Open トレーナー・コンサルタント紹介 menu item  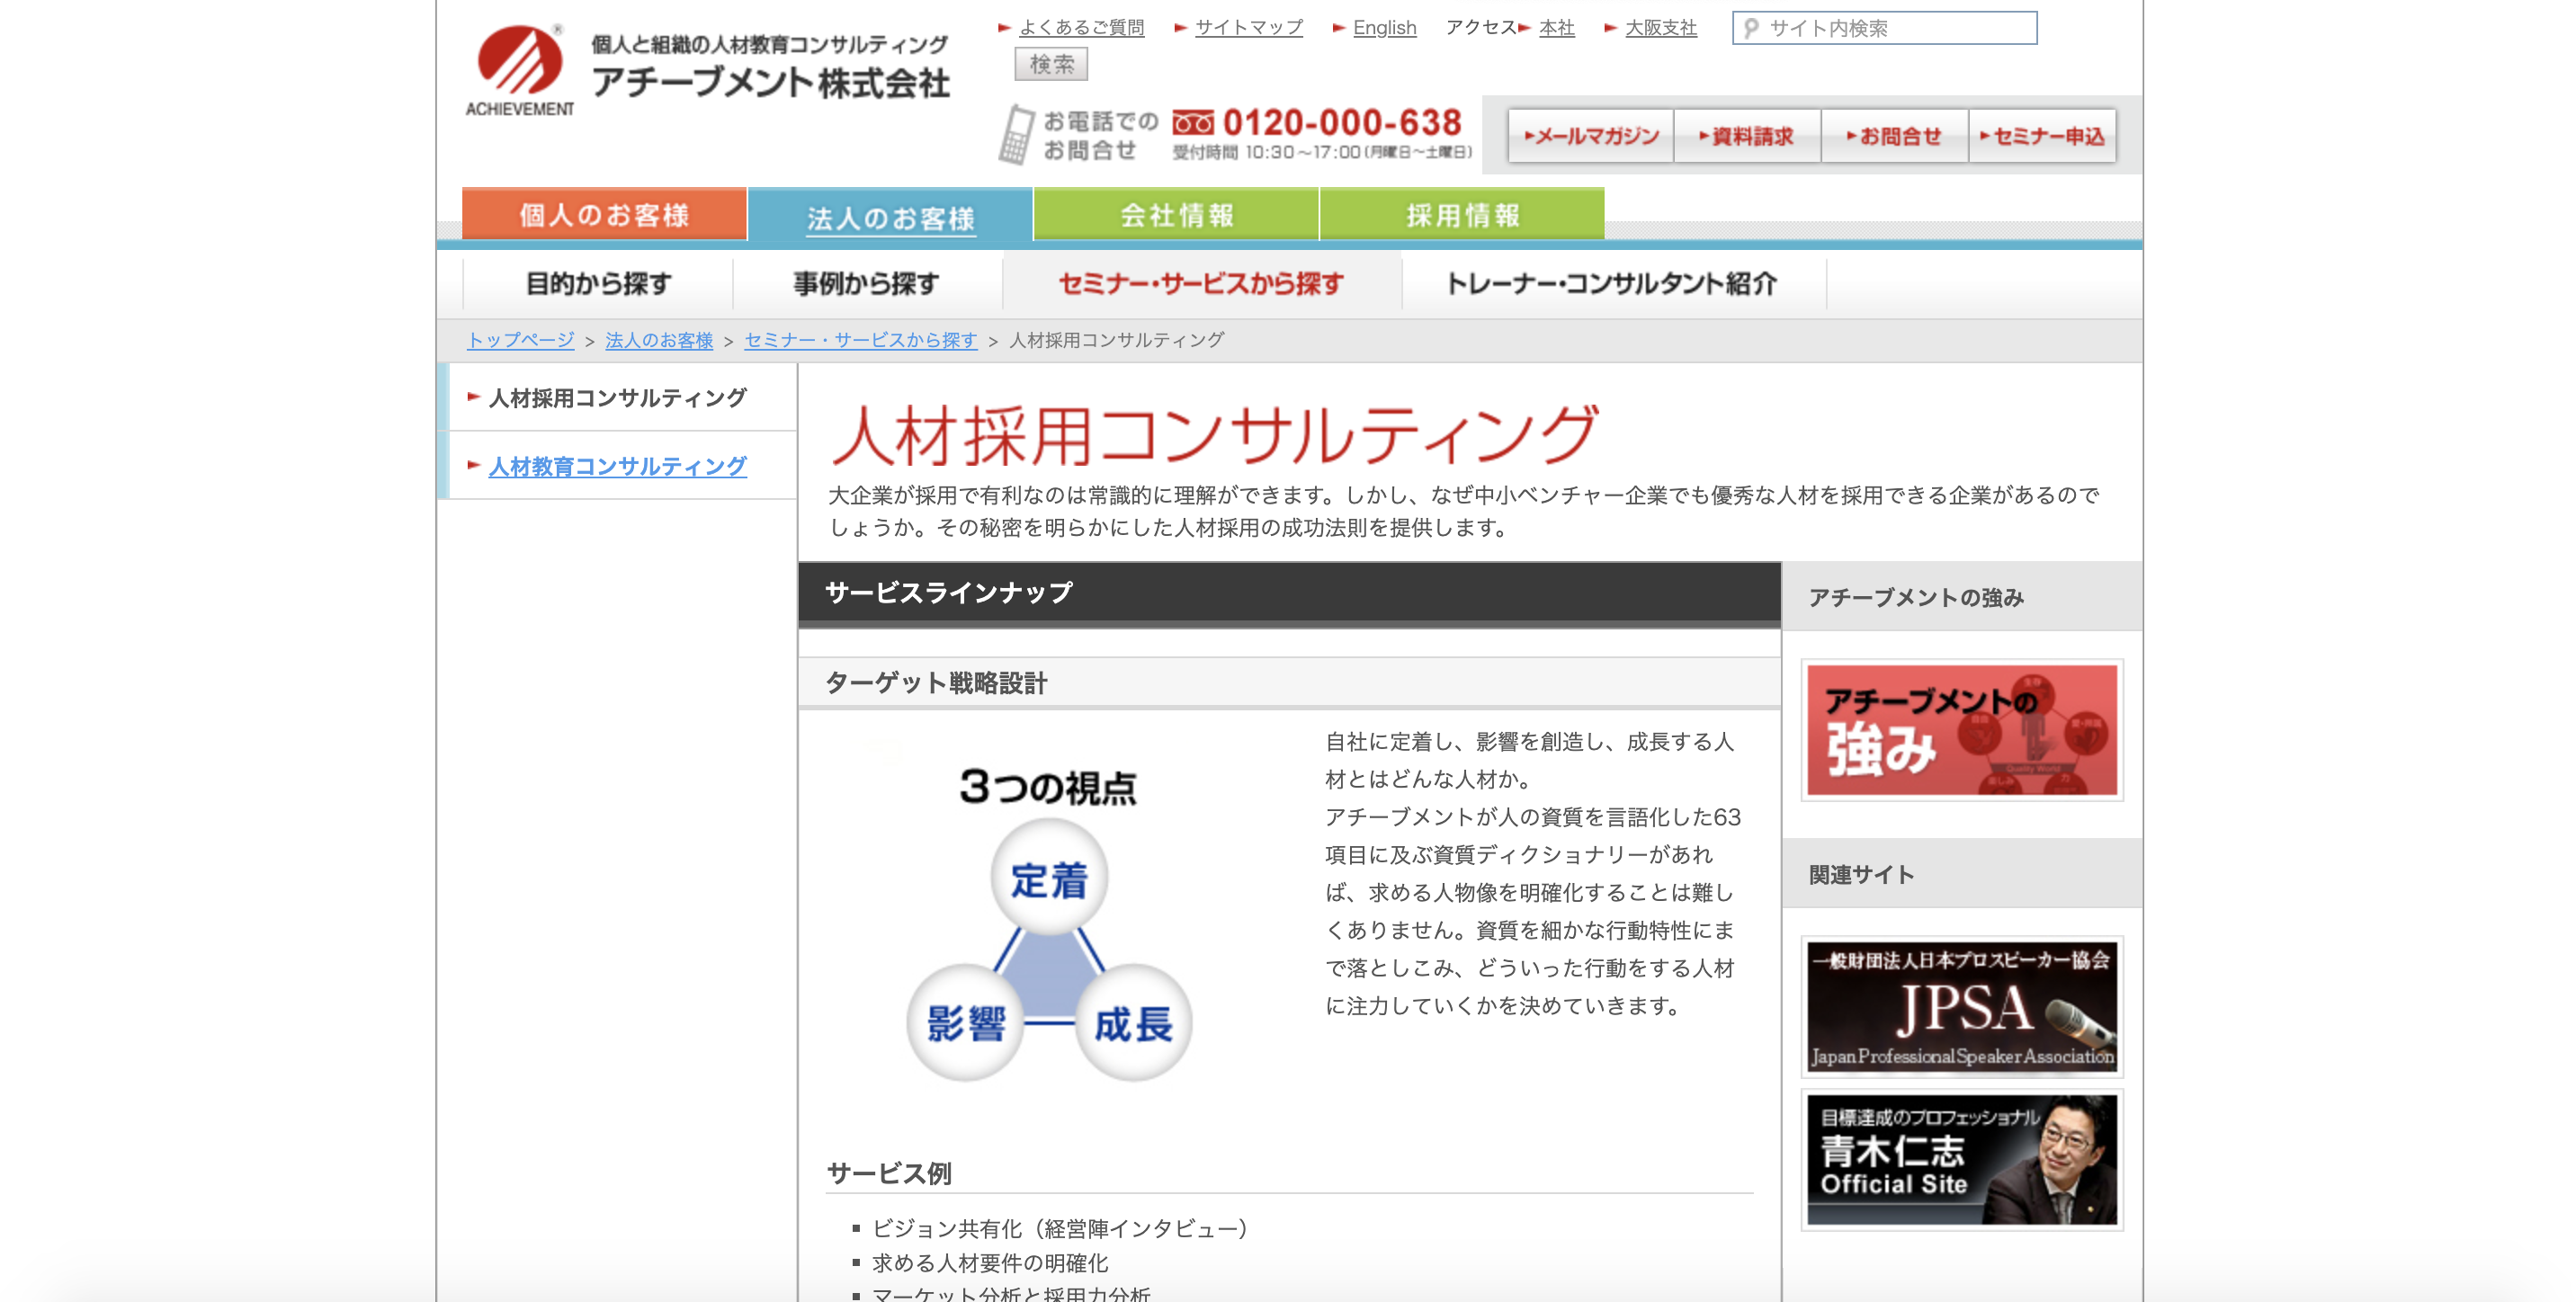(x=1612, y=284)
